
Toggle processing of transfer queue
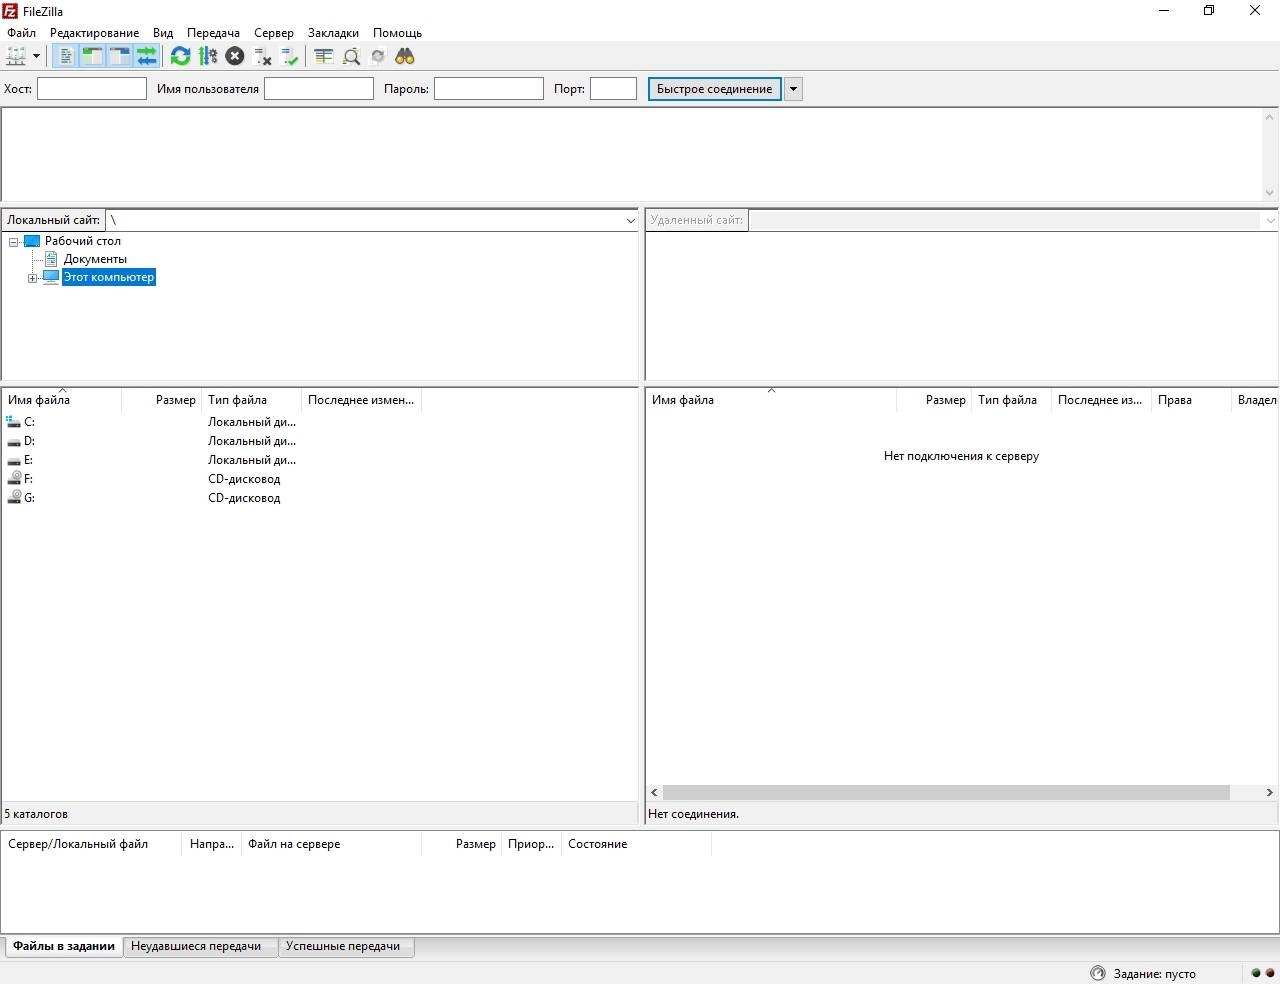pos(208,56)
